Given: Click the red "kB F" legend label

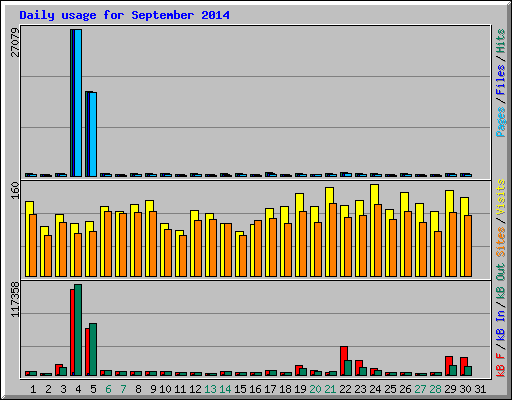Looking at the screenshot, I should tap(501, 365).
